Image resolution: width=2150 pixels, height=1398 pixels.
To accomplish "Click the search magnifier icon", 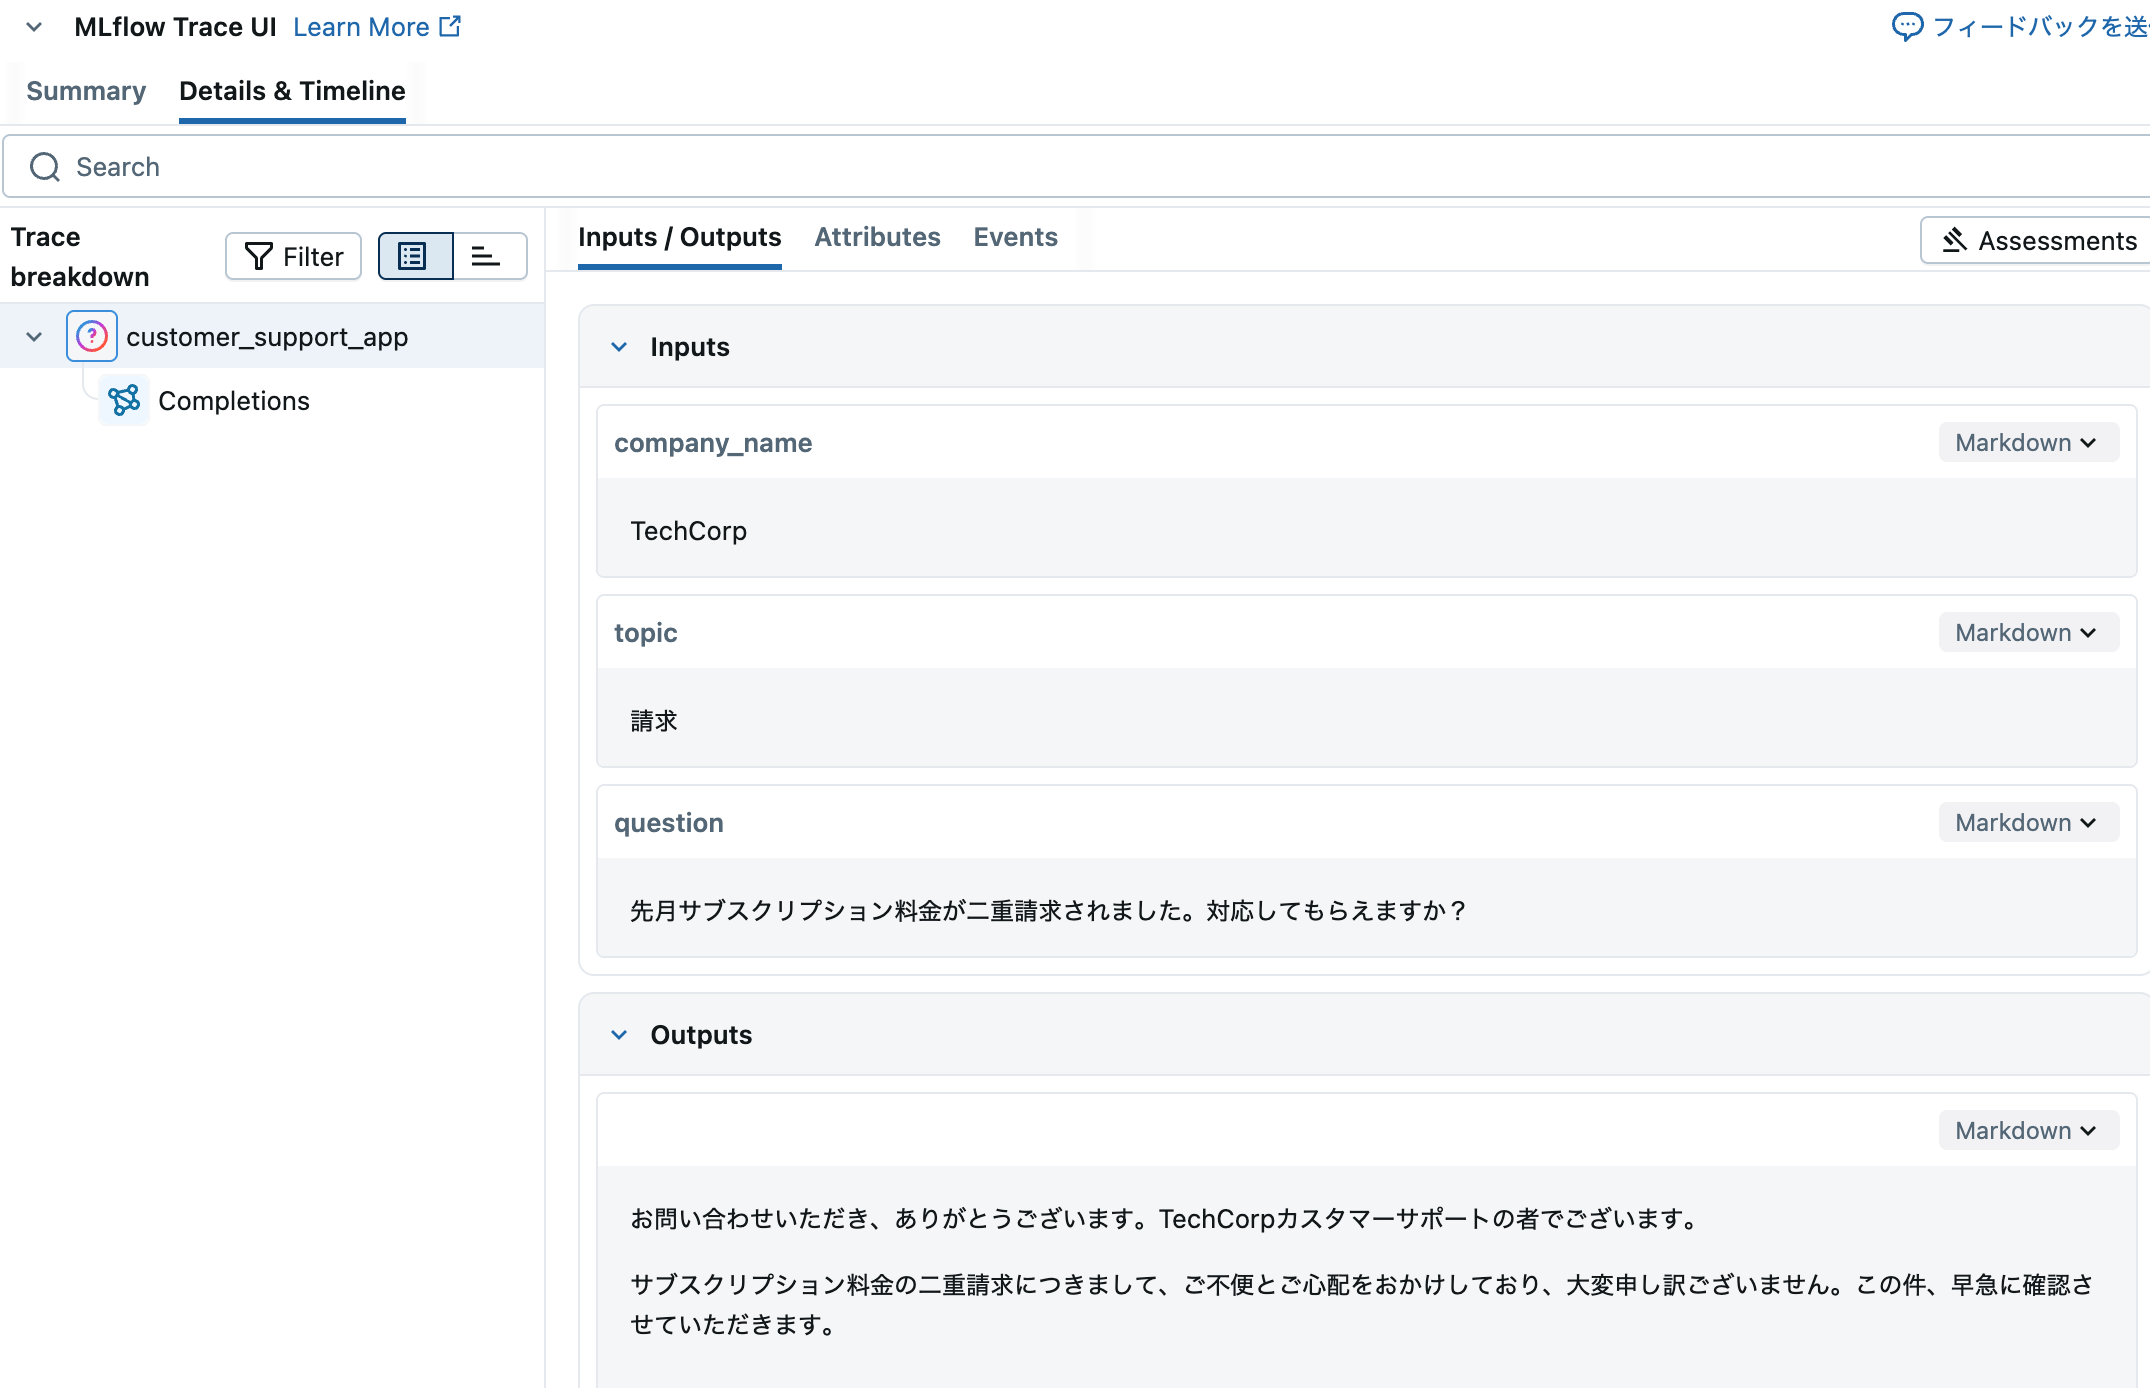I will point(44,166).
